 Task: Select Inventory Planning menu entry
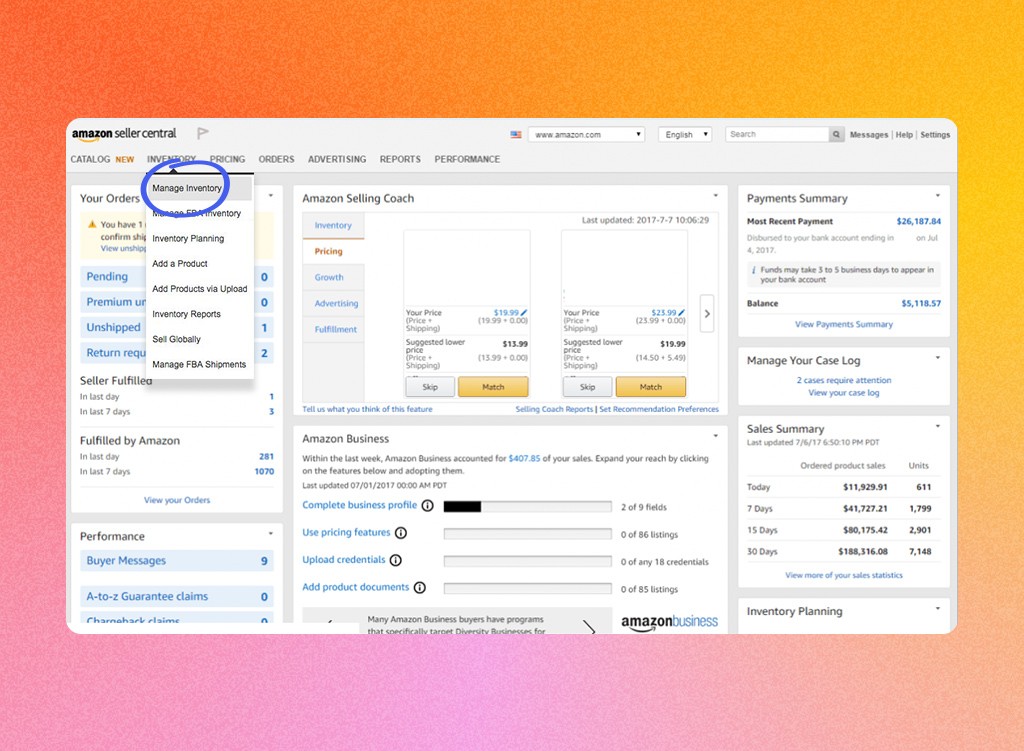[188, 238]
